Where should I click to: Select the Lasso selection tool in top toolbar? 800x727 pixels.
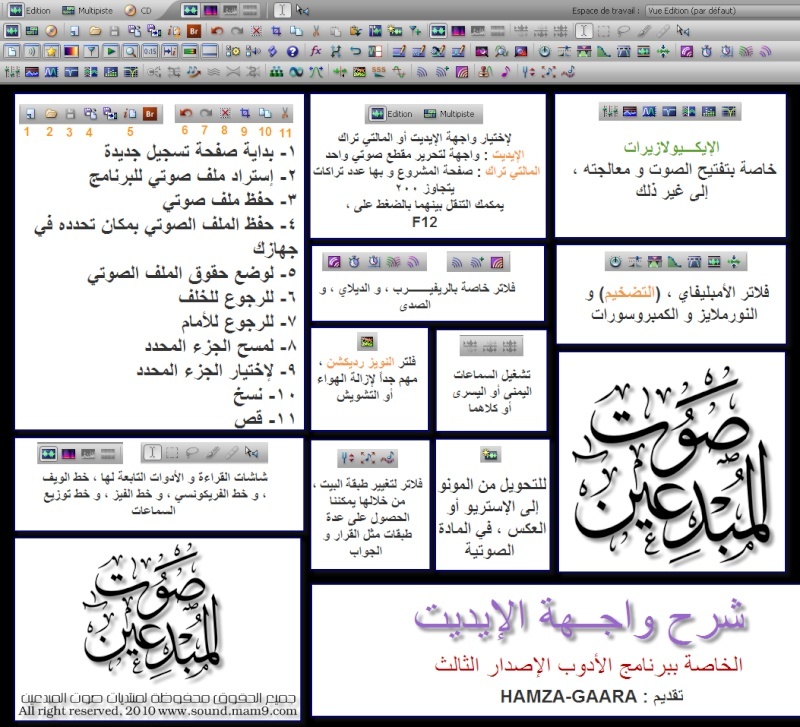(x=623, y=32)
